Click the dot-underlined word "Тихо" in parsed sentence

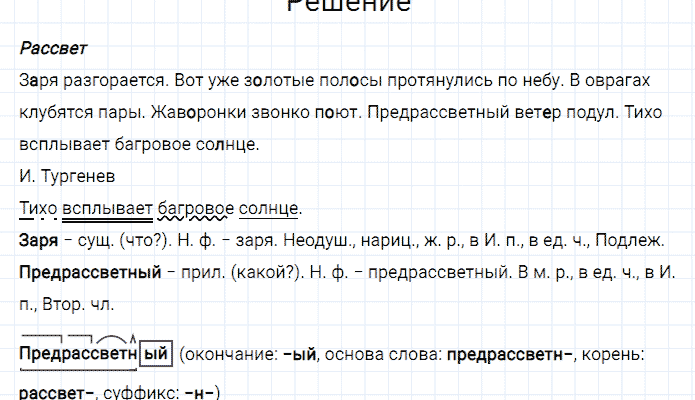point(38,208)
